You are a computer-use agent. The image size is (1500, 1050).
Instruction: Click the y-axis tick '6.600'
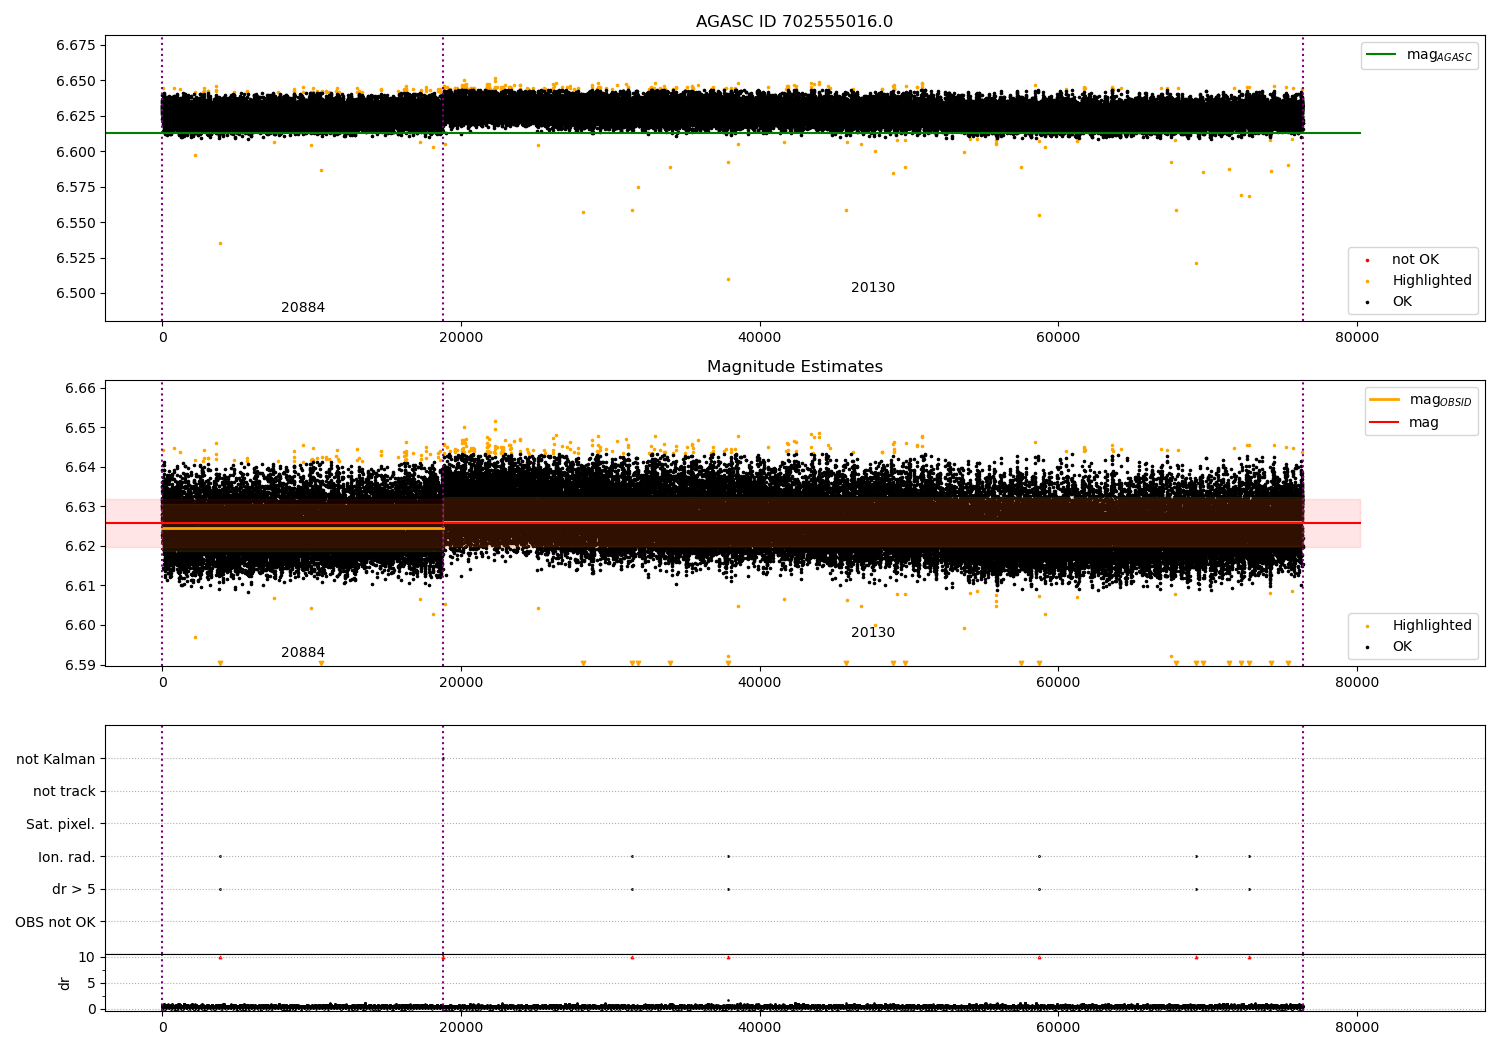coord(76,152)
